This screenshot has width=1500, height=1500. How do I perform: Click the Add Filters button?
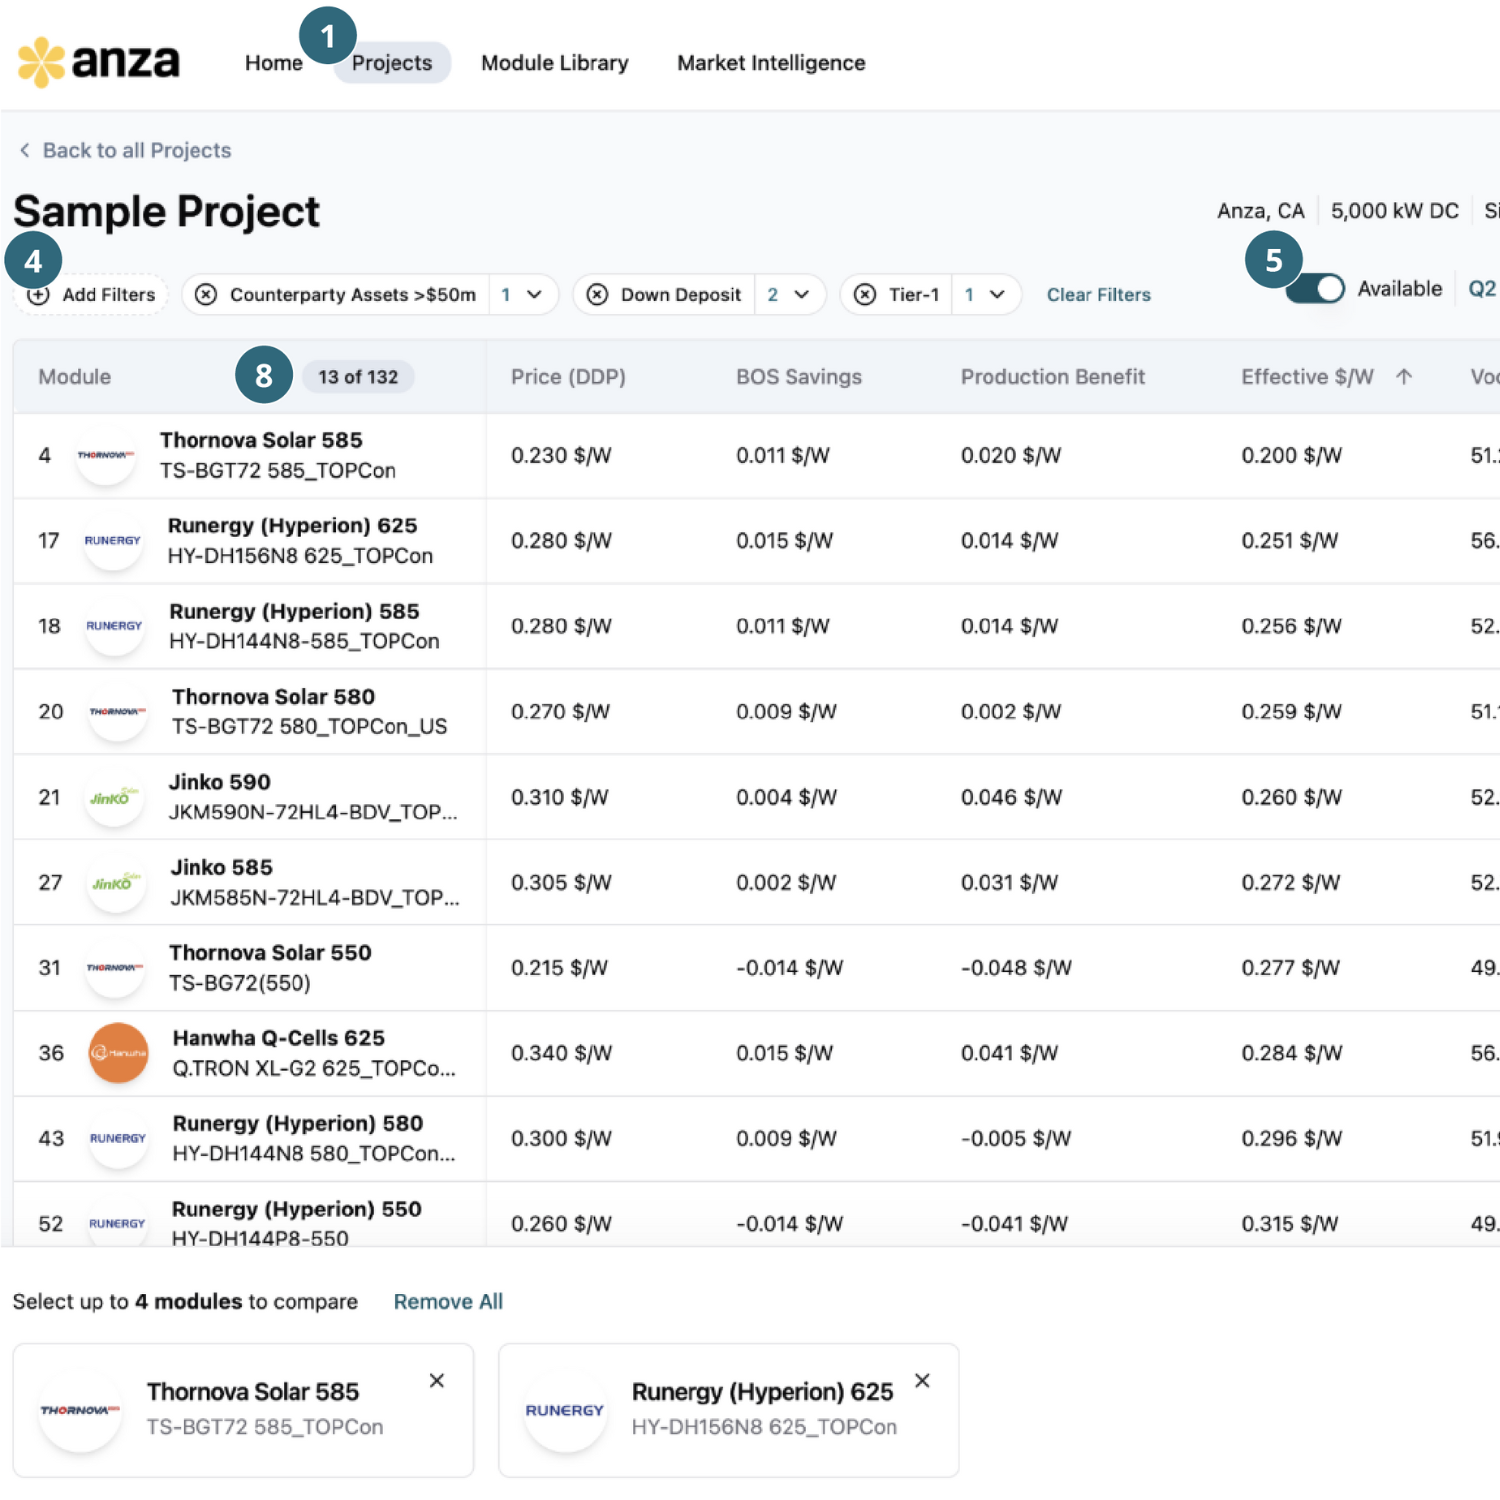[x=91, y=295]
